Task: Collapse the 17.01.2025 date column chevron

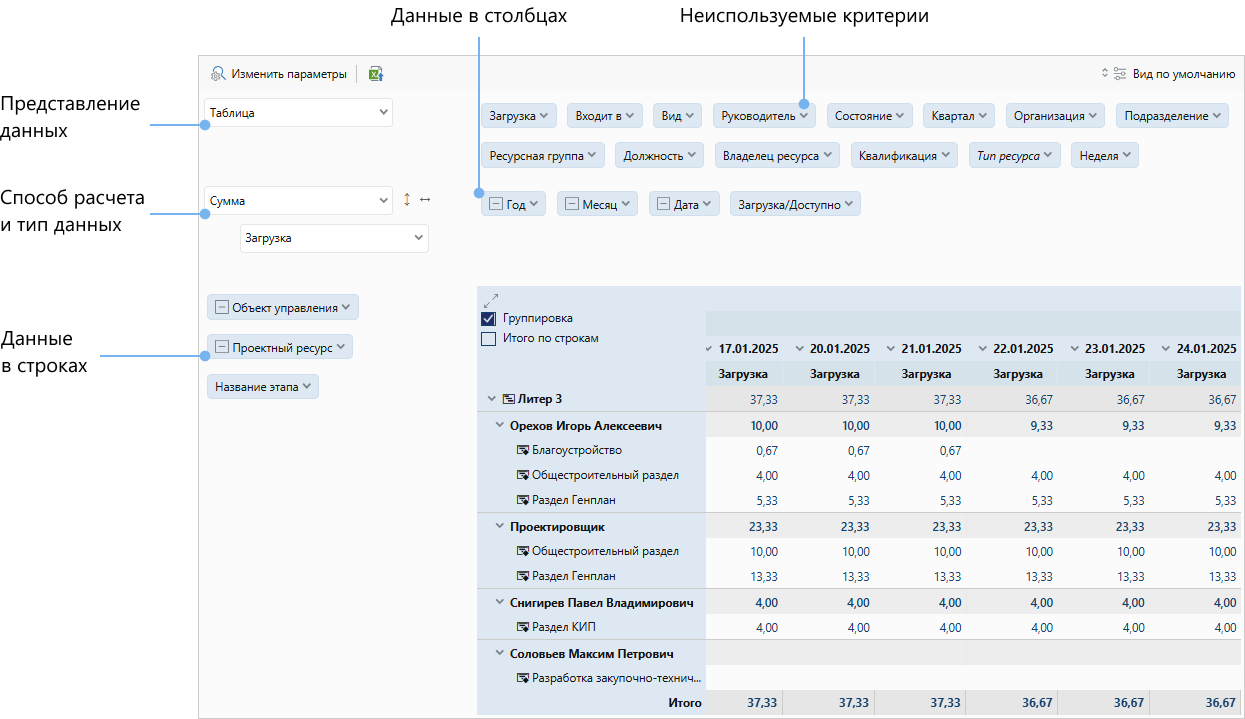Action: [708, 349]
